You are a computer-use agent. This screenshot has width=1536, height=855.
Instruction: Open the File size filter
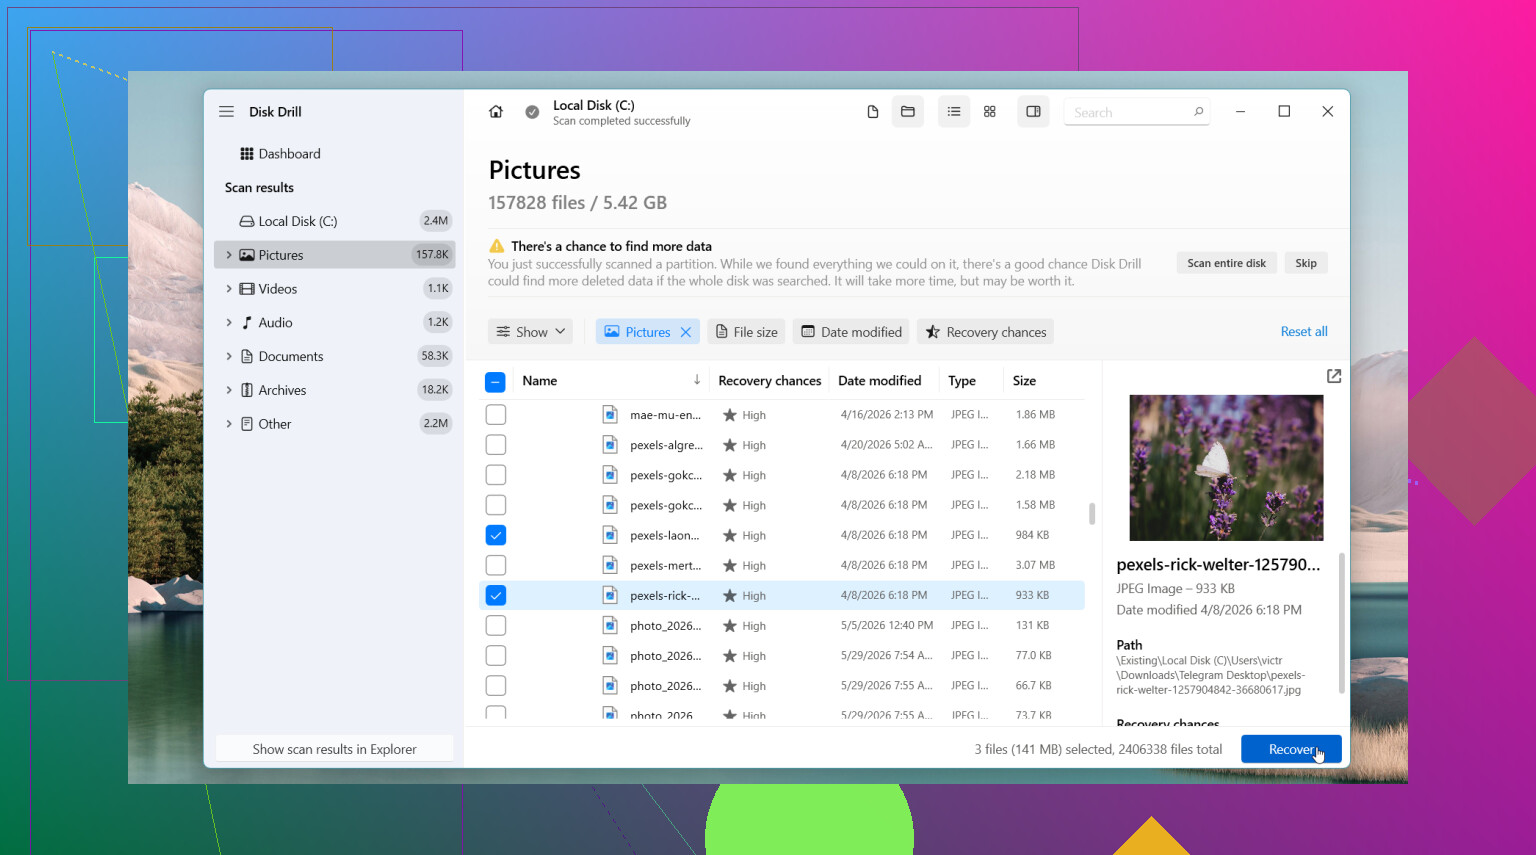click(x=746, y=332)
